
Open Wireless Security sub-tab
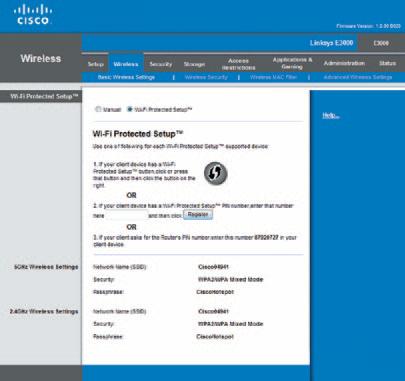(206, 77)
